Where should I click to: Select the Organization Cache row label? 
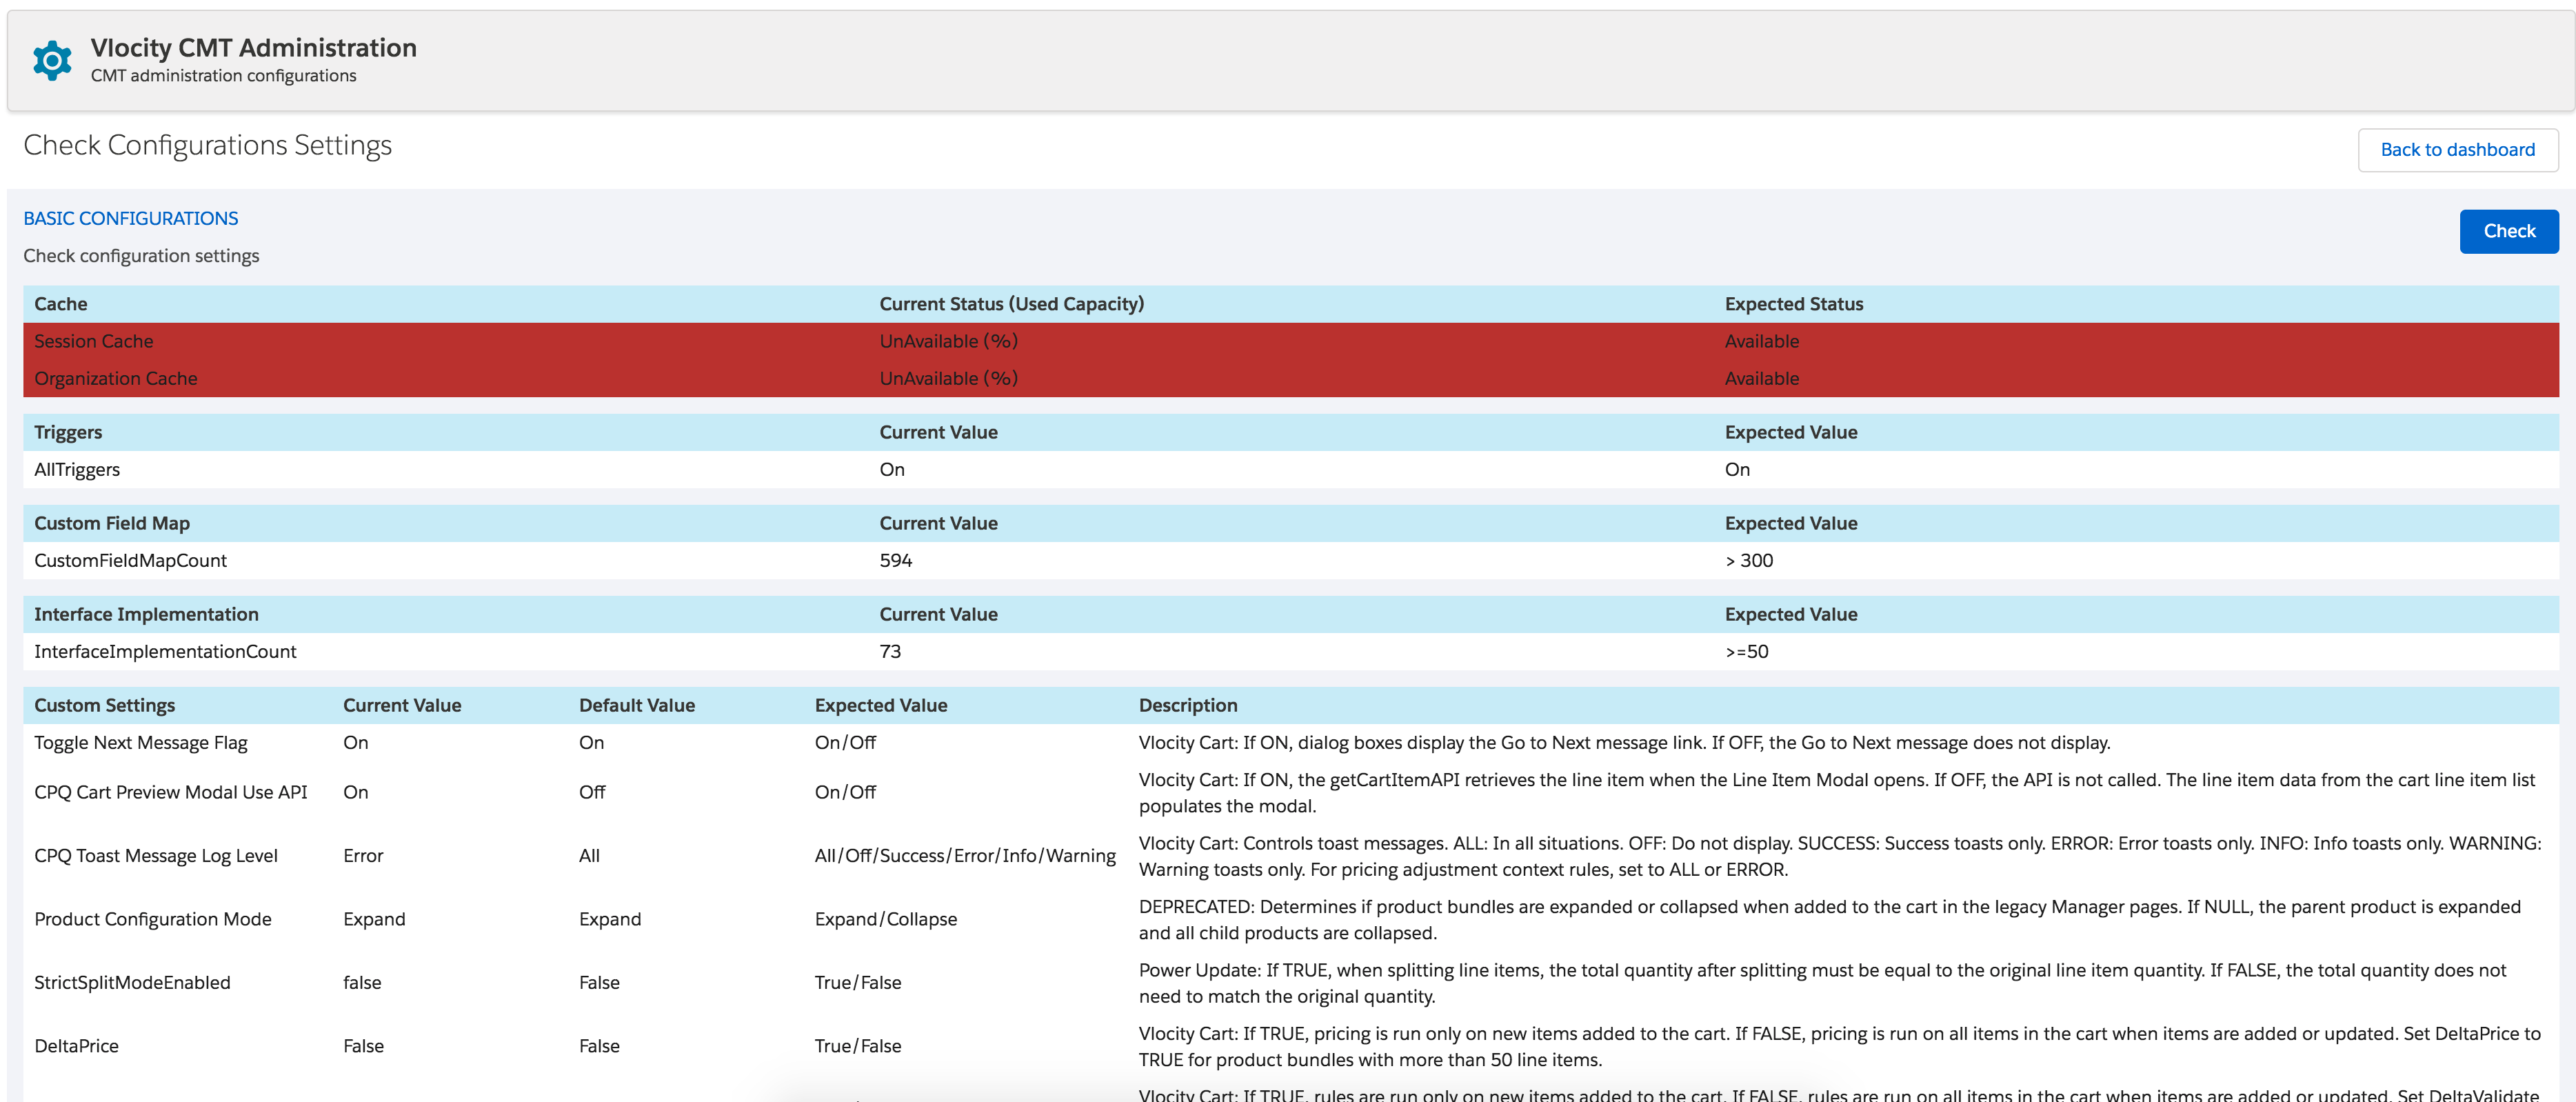[116, 378]
